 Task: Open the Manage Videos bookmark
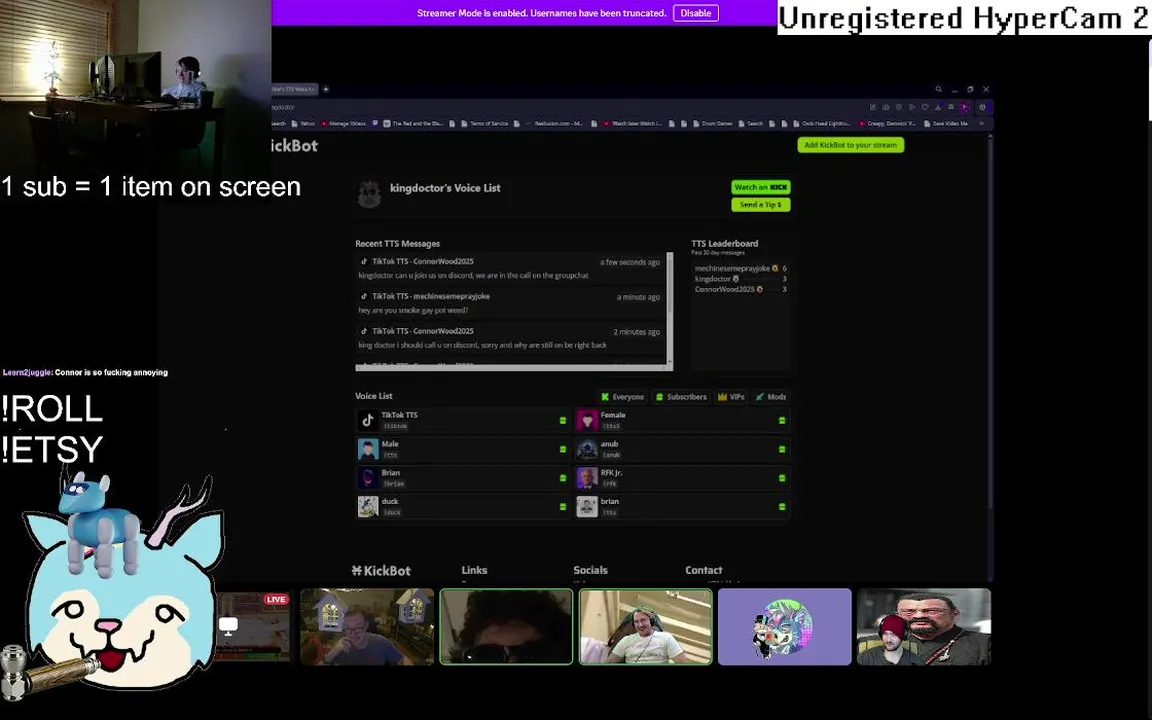343,123
